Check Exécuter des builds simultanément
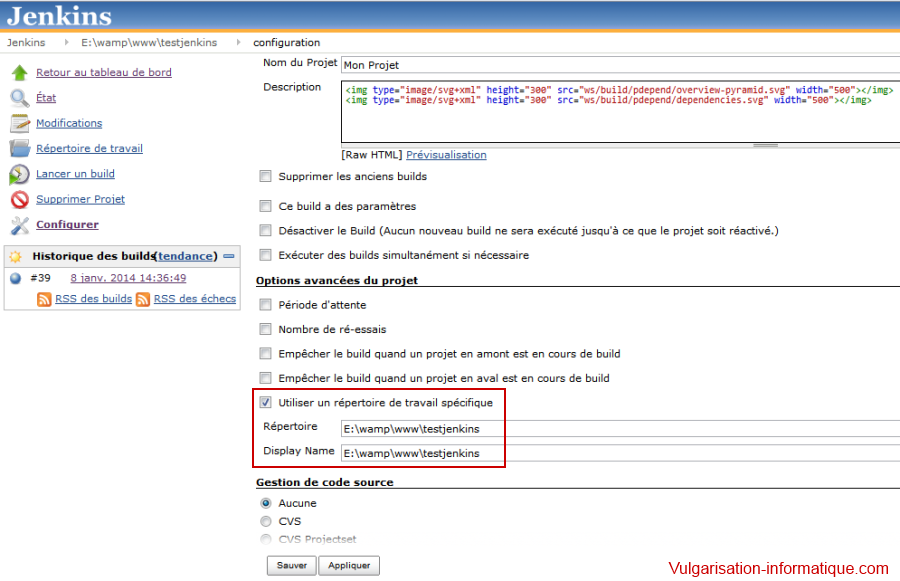This screenshot has height=581, width=900. [265, 254]
